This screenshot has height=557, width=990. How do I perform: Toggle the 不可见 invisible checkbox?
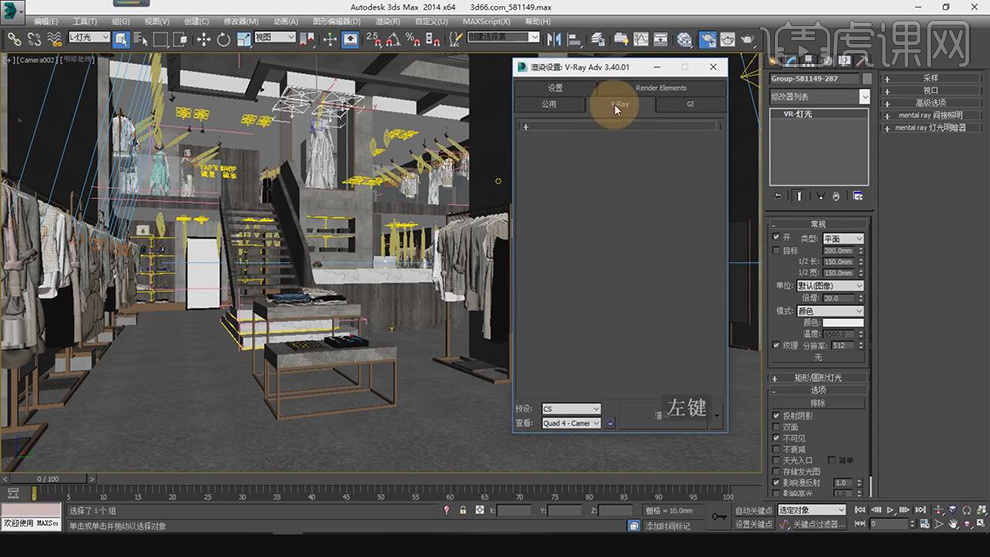click(777, 438)
